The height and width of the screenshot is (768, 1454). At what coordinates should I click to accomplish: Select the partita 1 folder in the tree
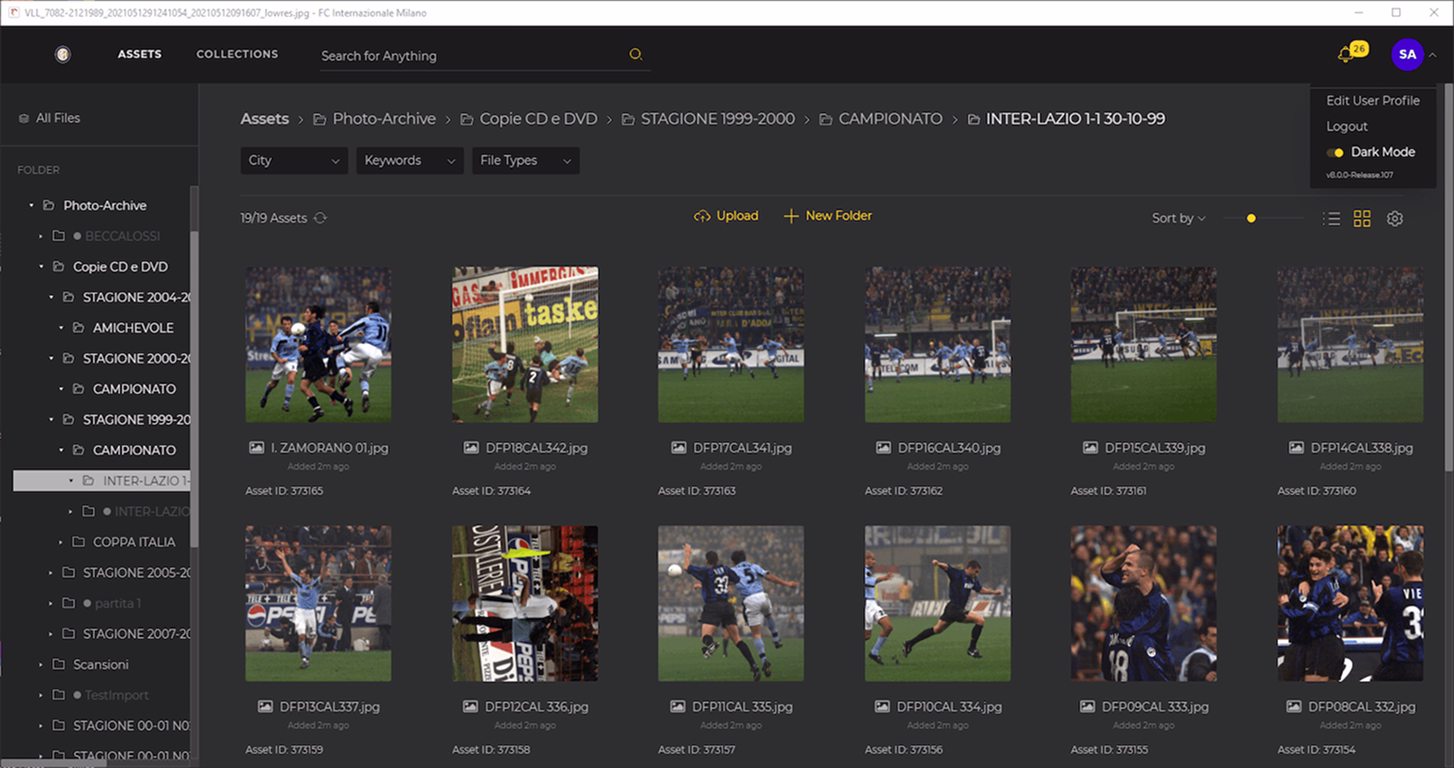pyautogui.click(x=117, y=603)
